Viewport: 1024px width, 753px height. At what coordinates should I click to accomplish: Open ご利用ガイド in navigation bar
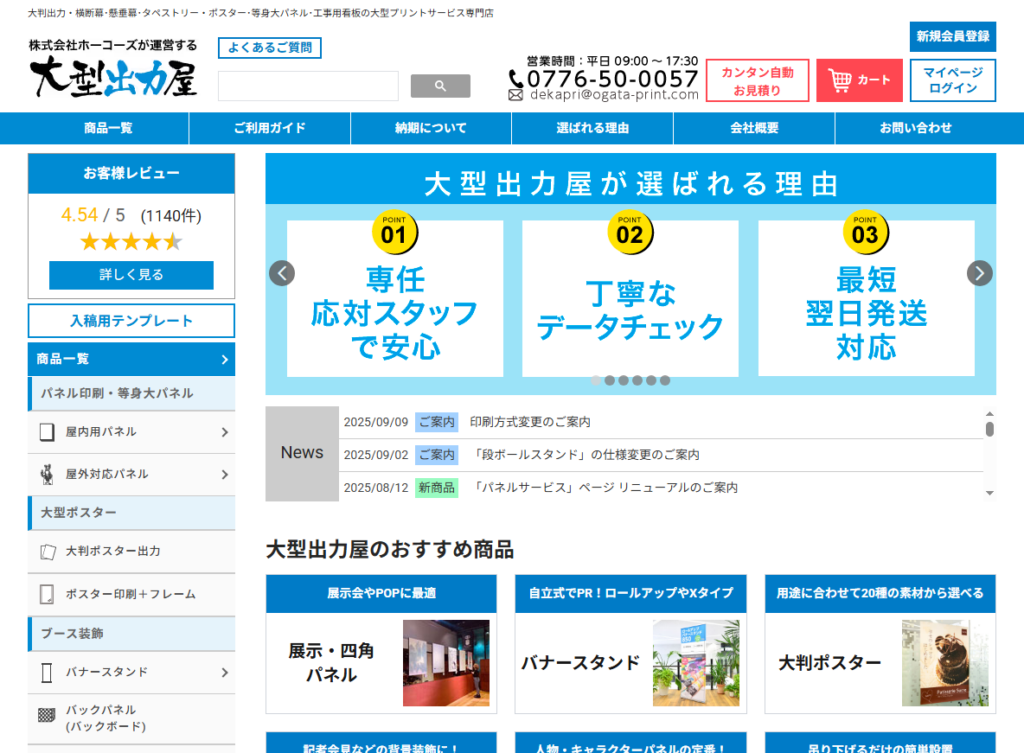click(x=270, y=128)
